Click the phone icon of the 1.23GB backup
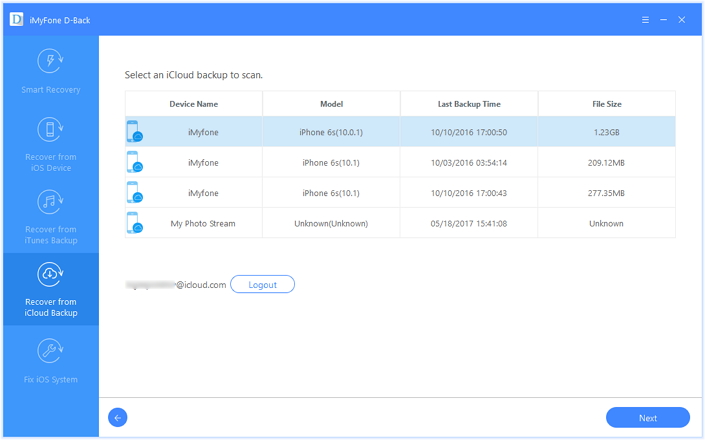This screenshot has height=440, width=705. (134, 132)
